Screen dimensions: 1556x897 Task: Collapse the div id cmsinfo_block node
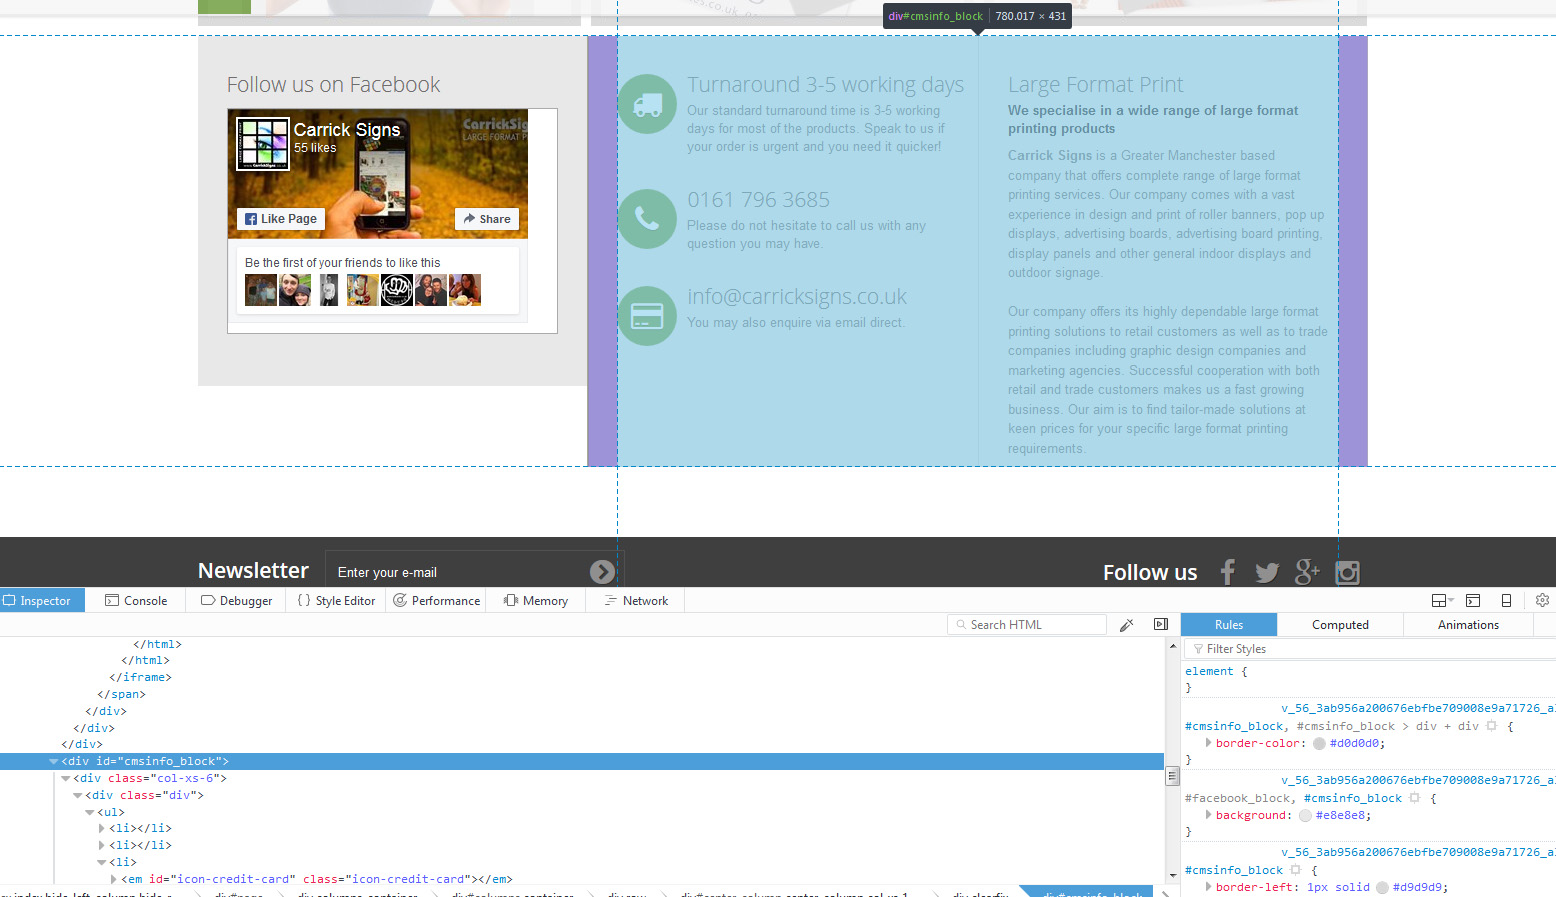click(54, 762)
